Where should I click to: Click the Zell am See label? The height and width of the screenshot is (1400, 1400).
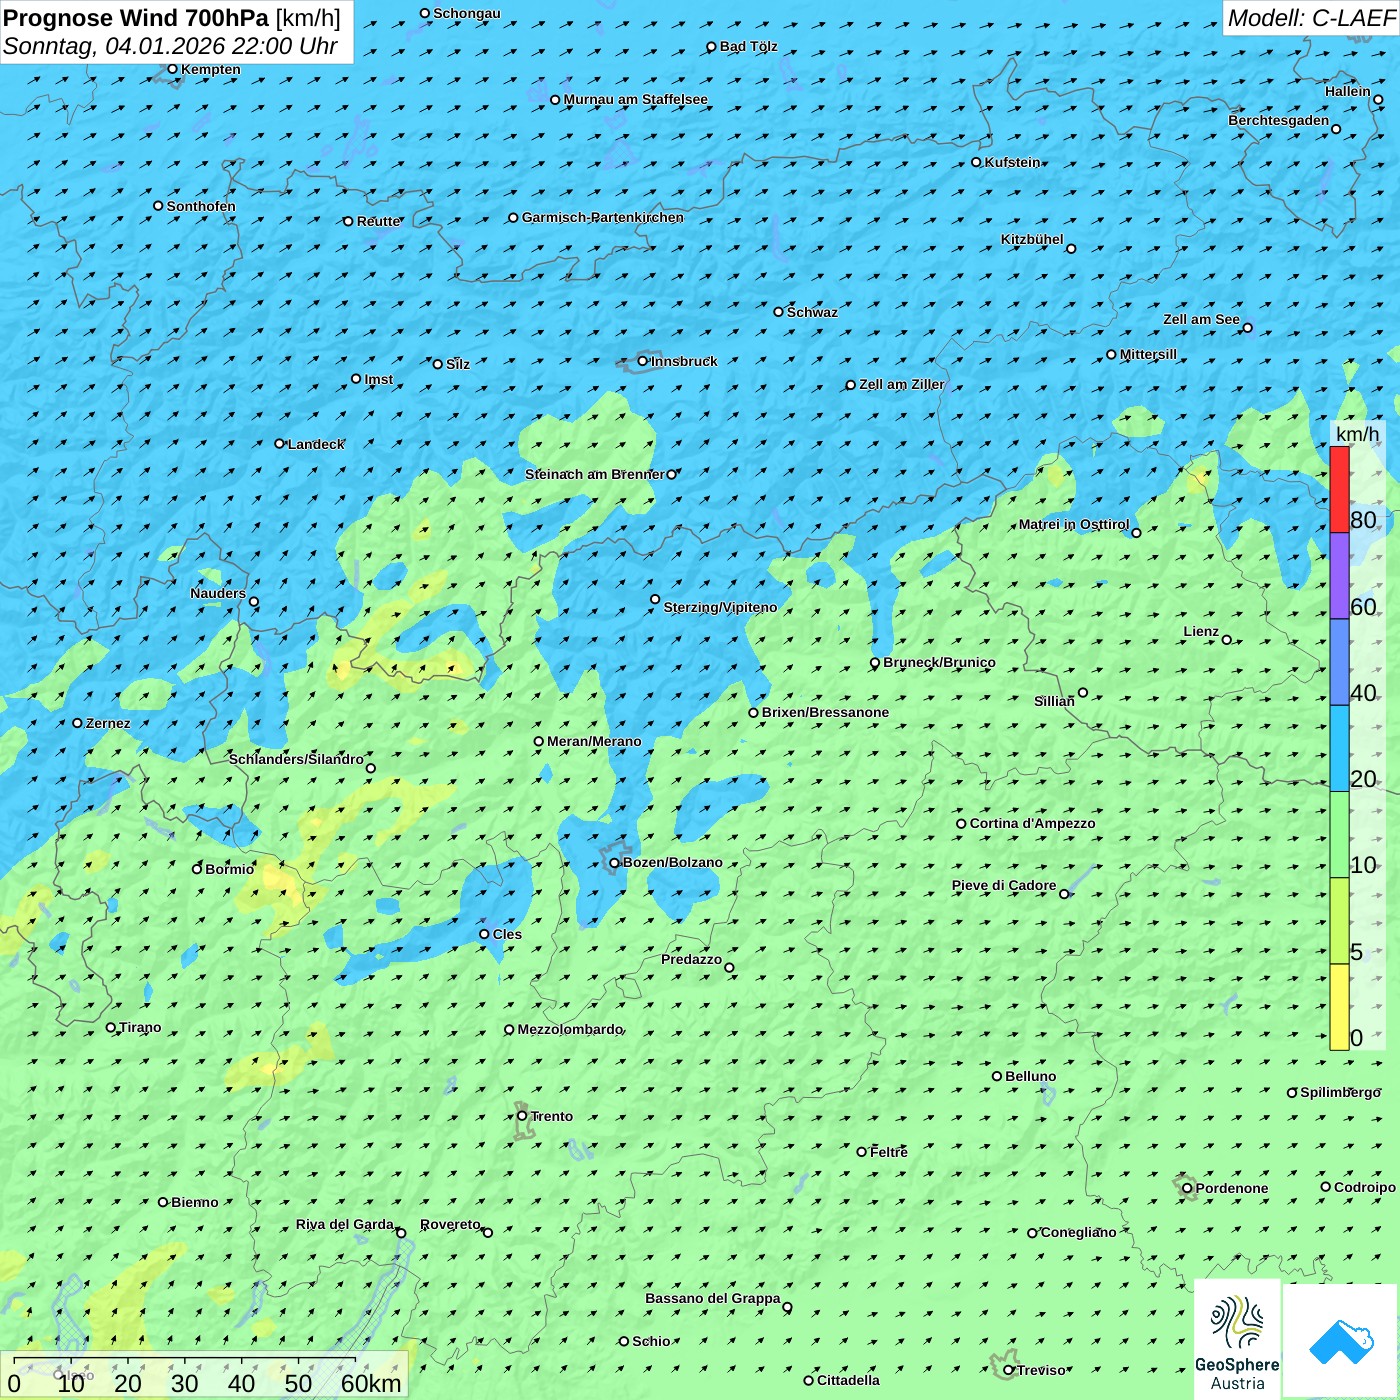pos(1201,319)
